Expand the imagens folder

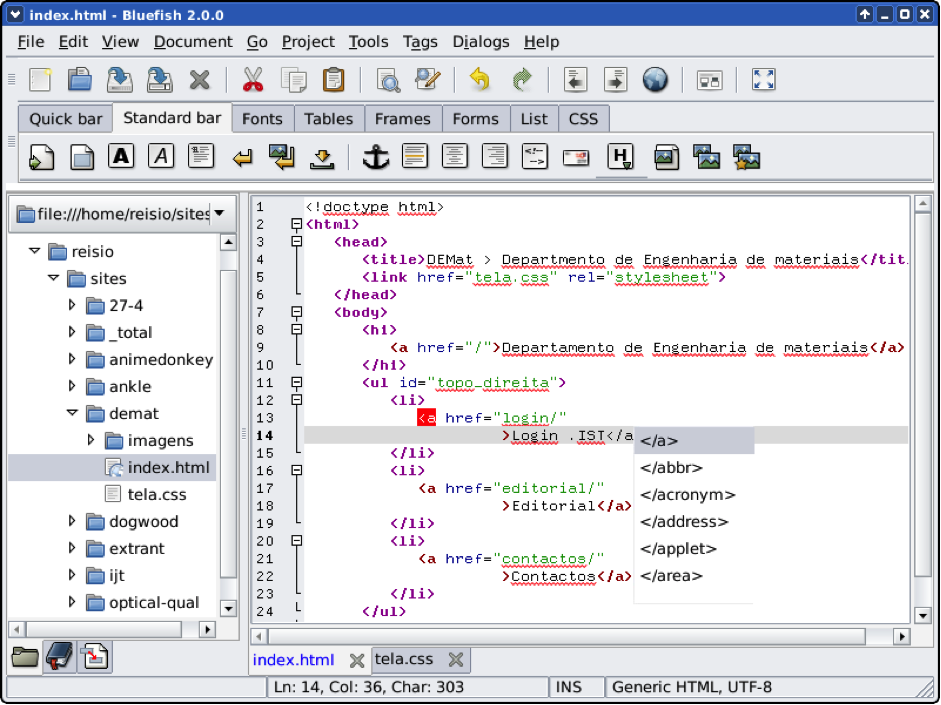point(91,440)
